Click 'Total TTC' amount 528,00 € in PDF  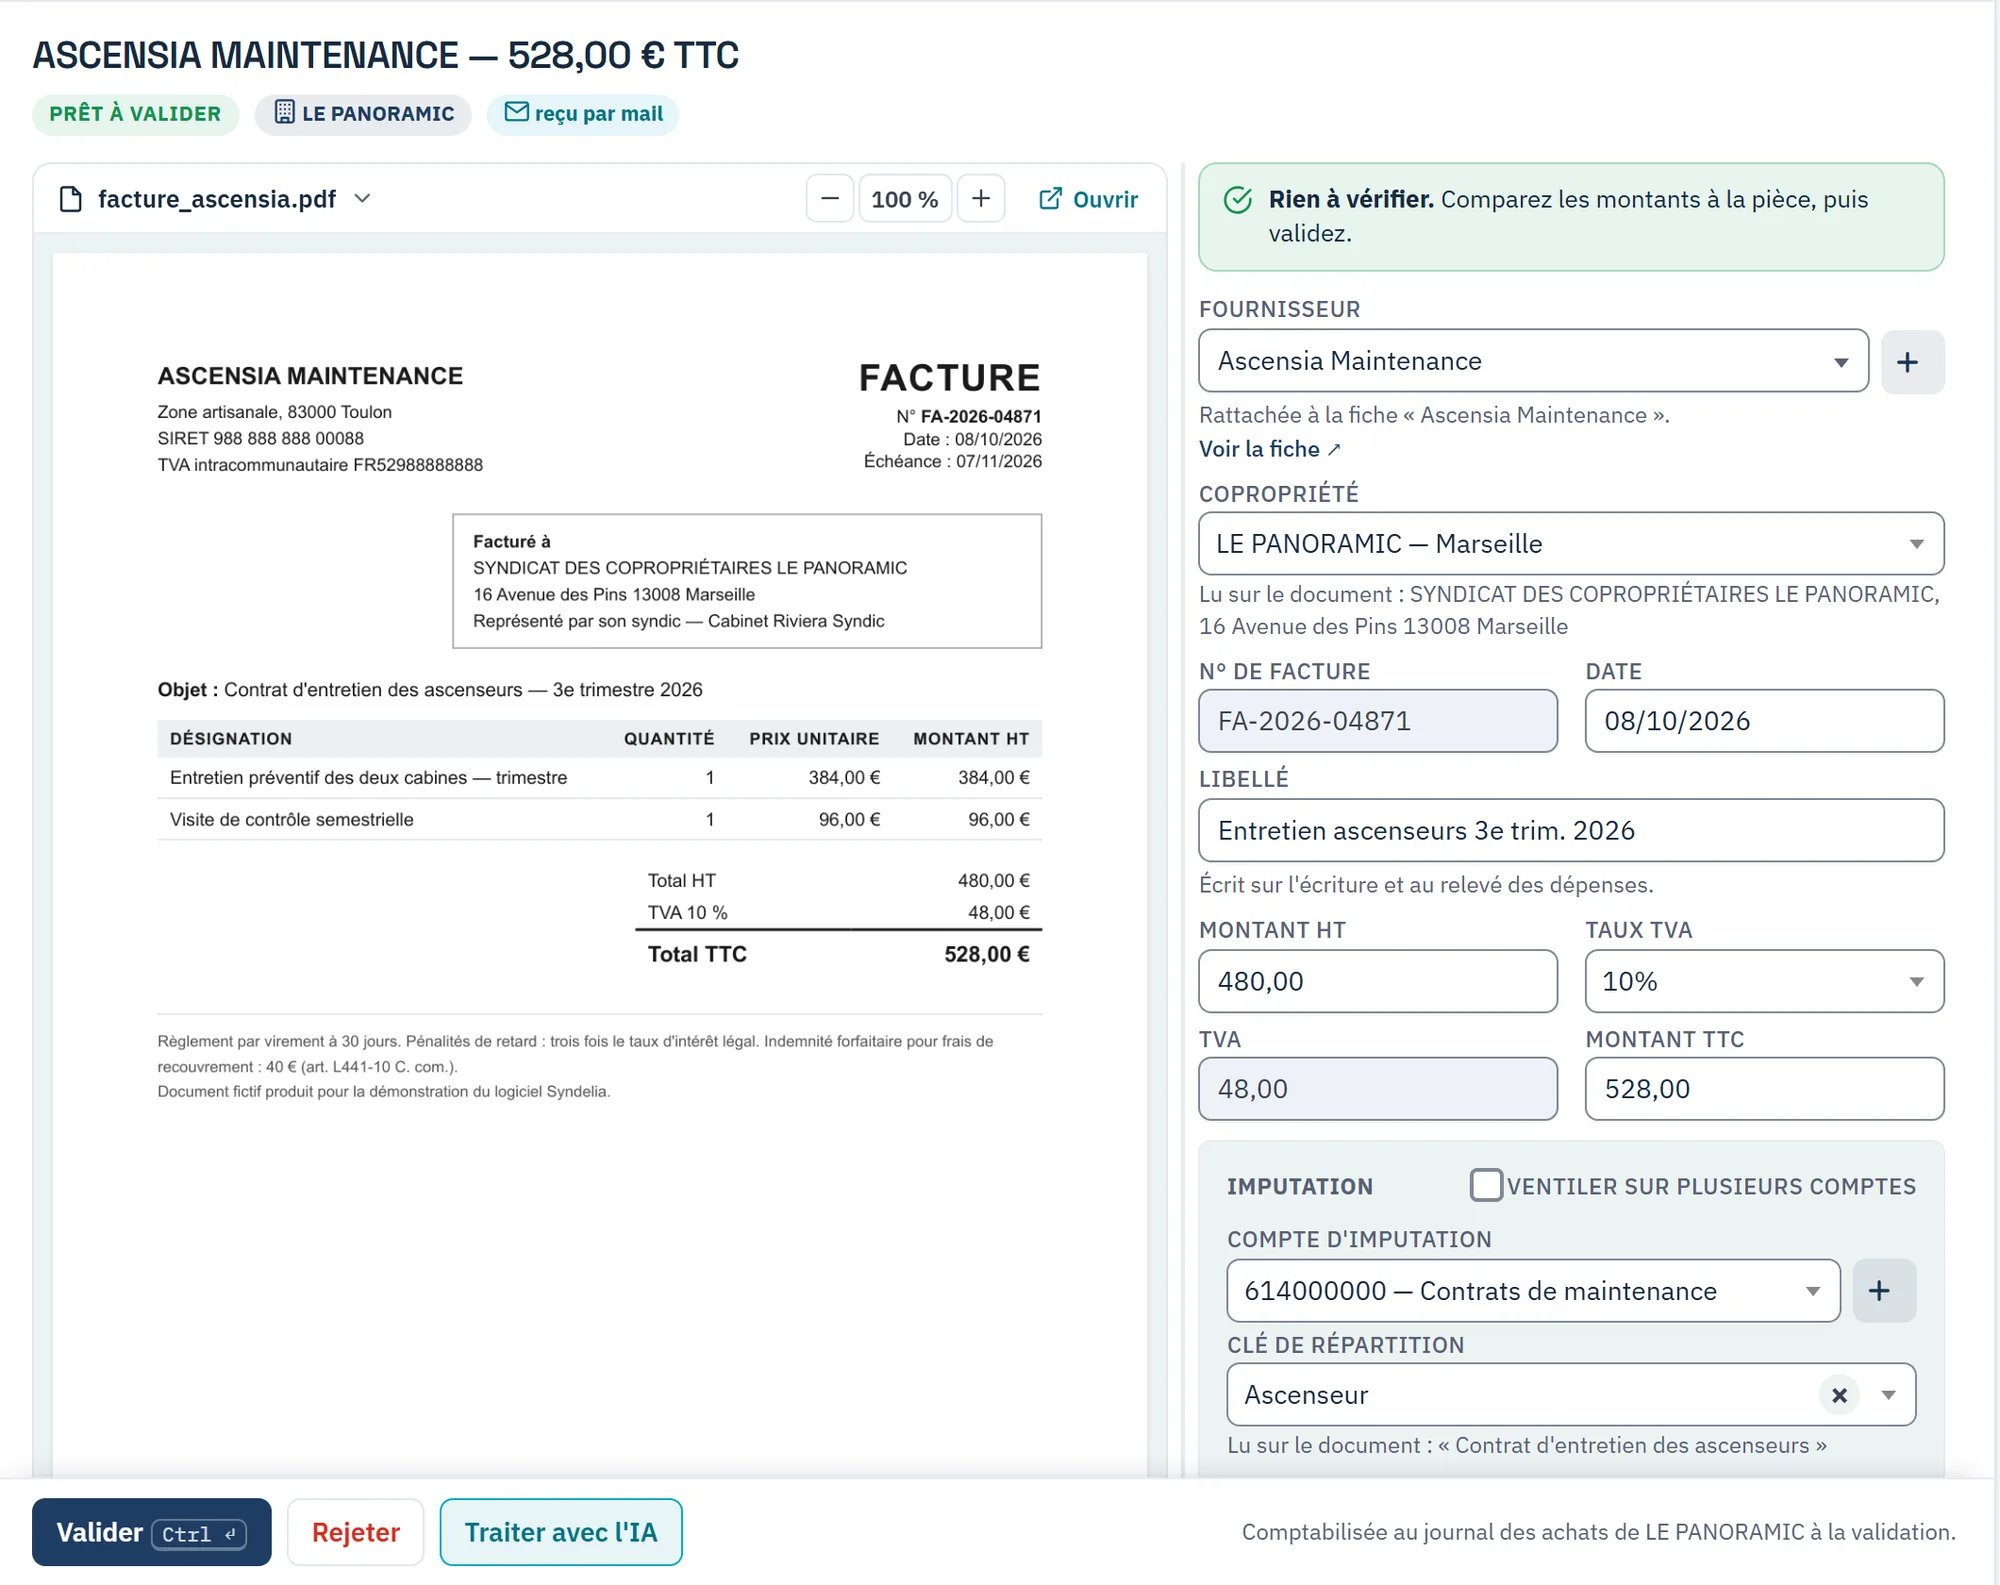986,954
